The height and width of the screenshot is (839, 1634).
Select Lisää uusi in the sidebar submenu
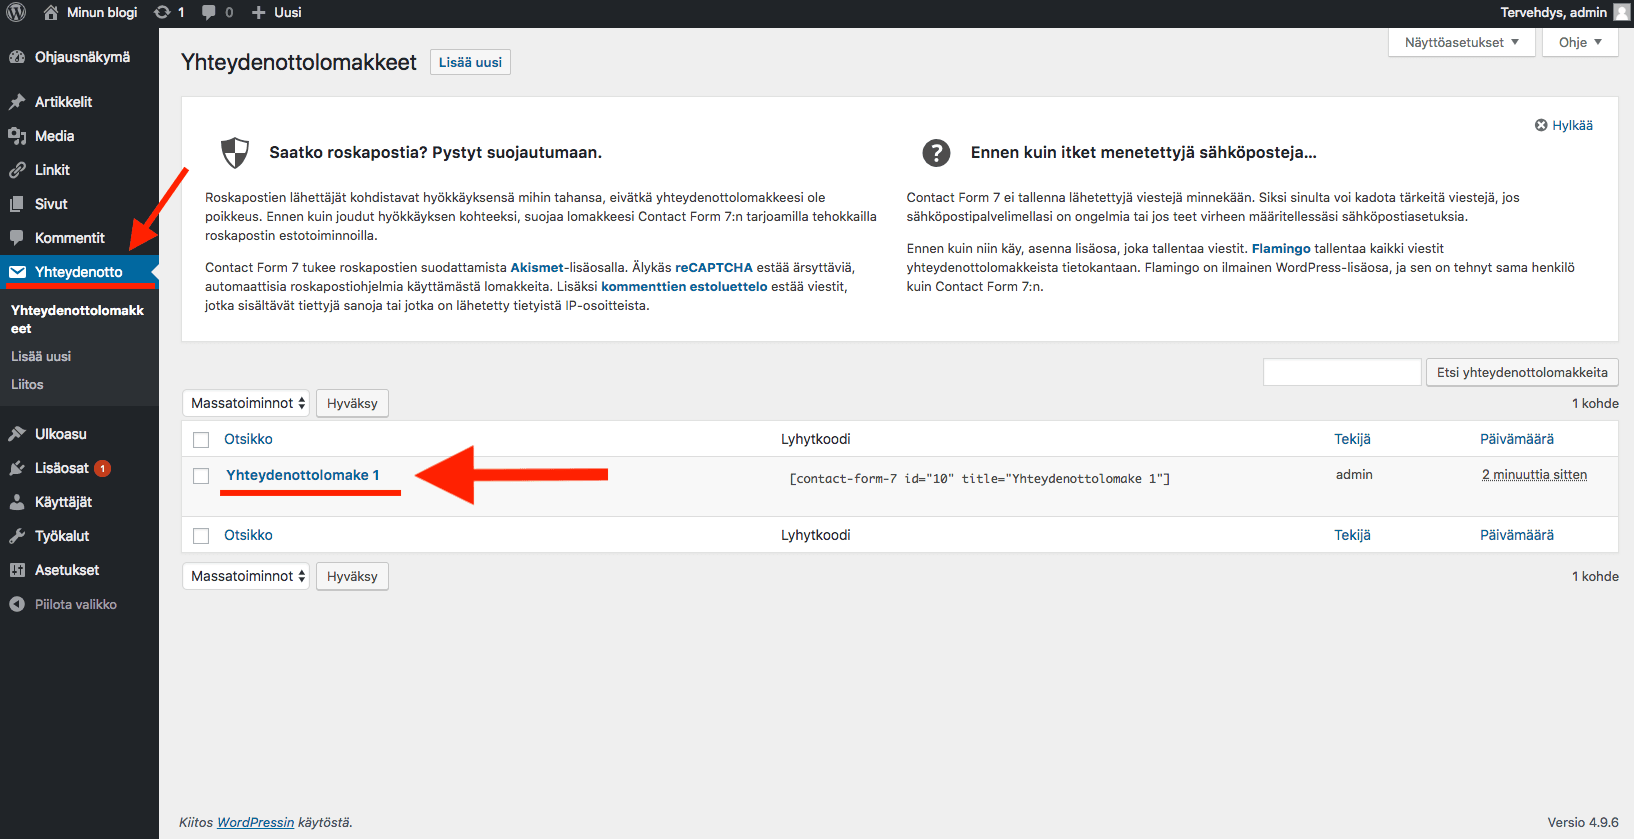(41, 356)
